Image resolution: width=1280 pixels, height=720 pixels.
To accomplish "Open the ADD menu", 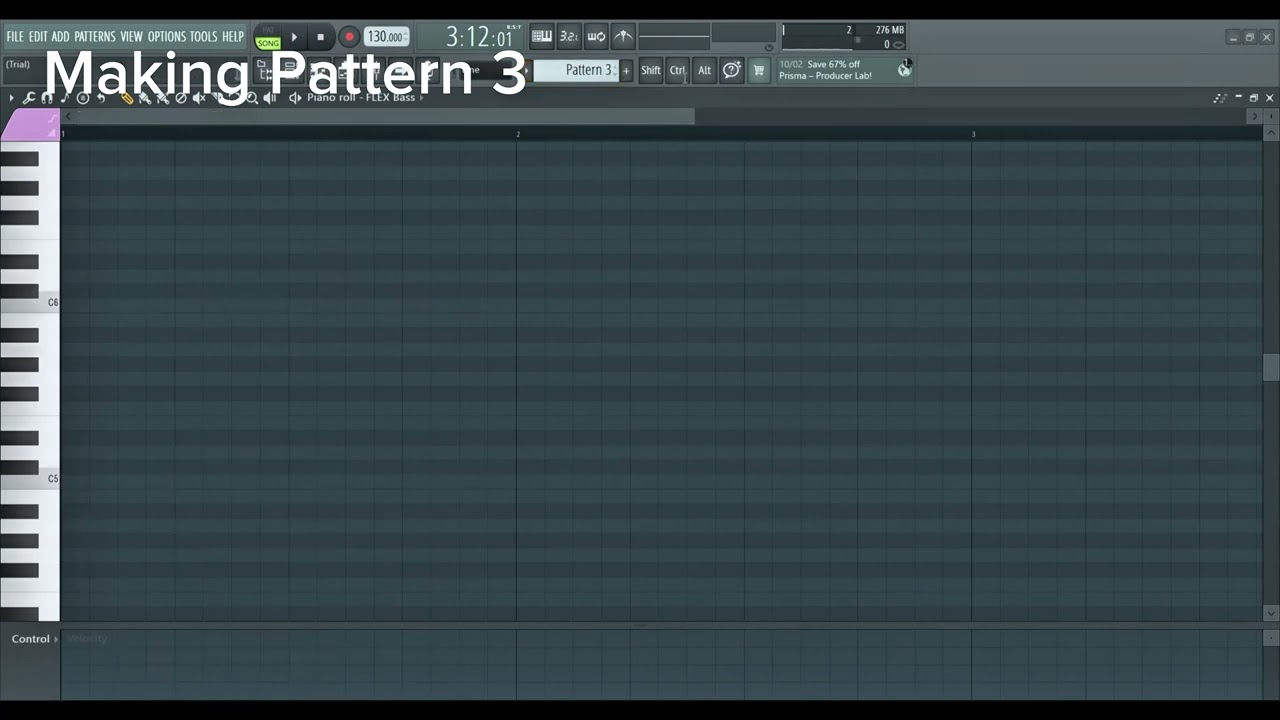I will coord(61,37).
